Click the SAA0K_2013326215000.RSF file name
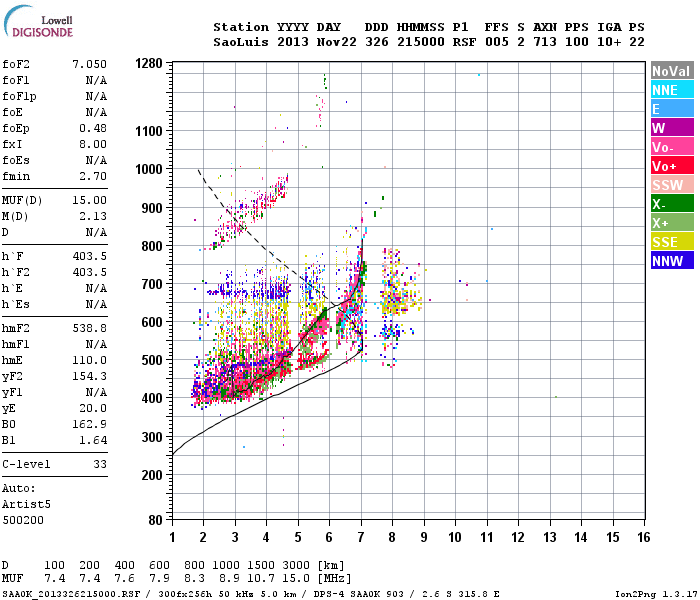700x600 pixels. coord(71,594)
